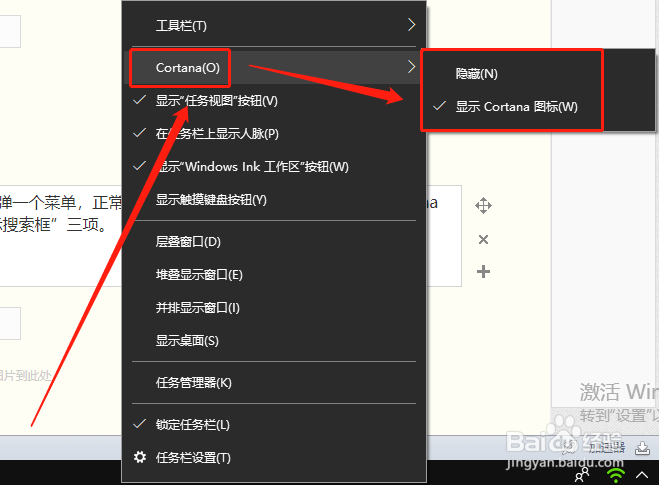Click the People icon in system tray

click(582, 475)
